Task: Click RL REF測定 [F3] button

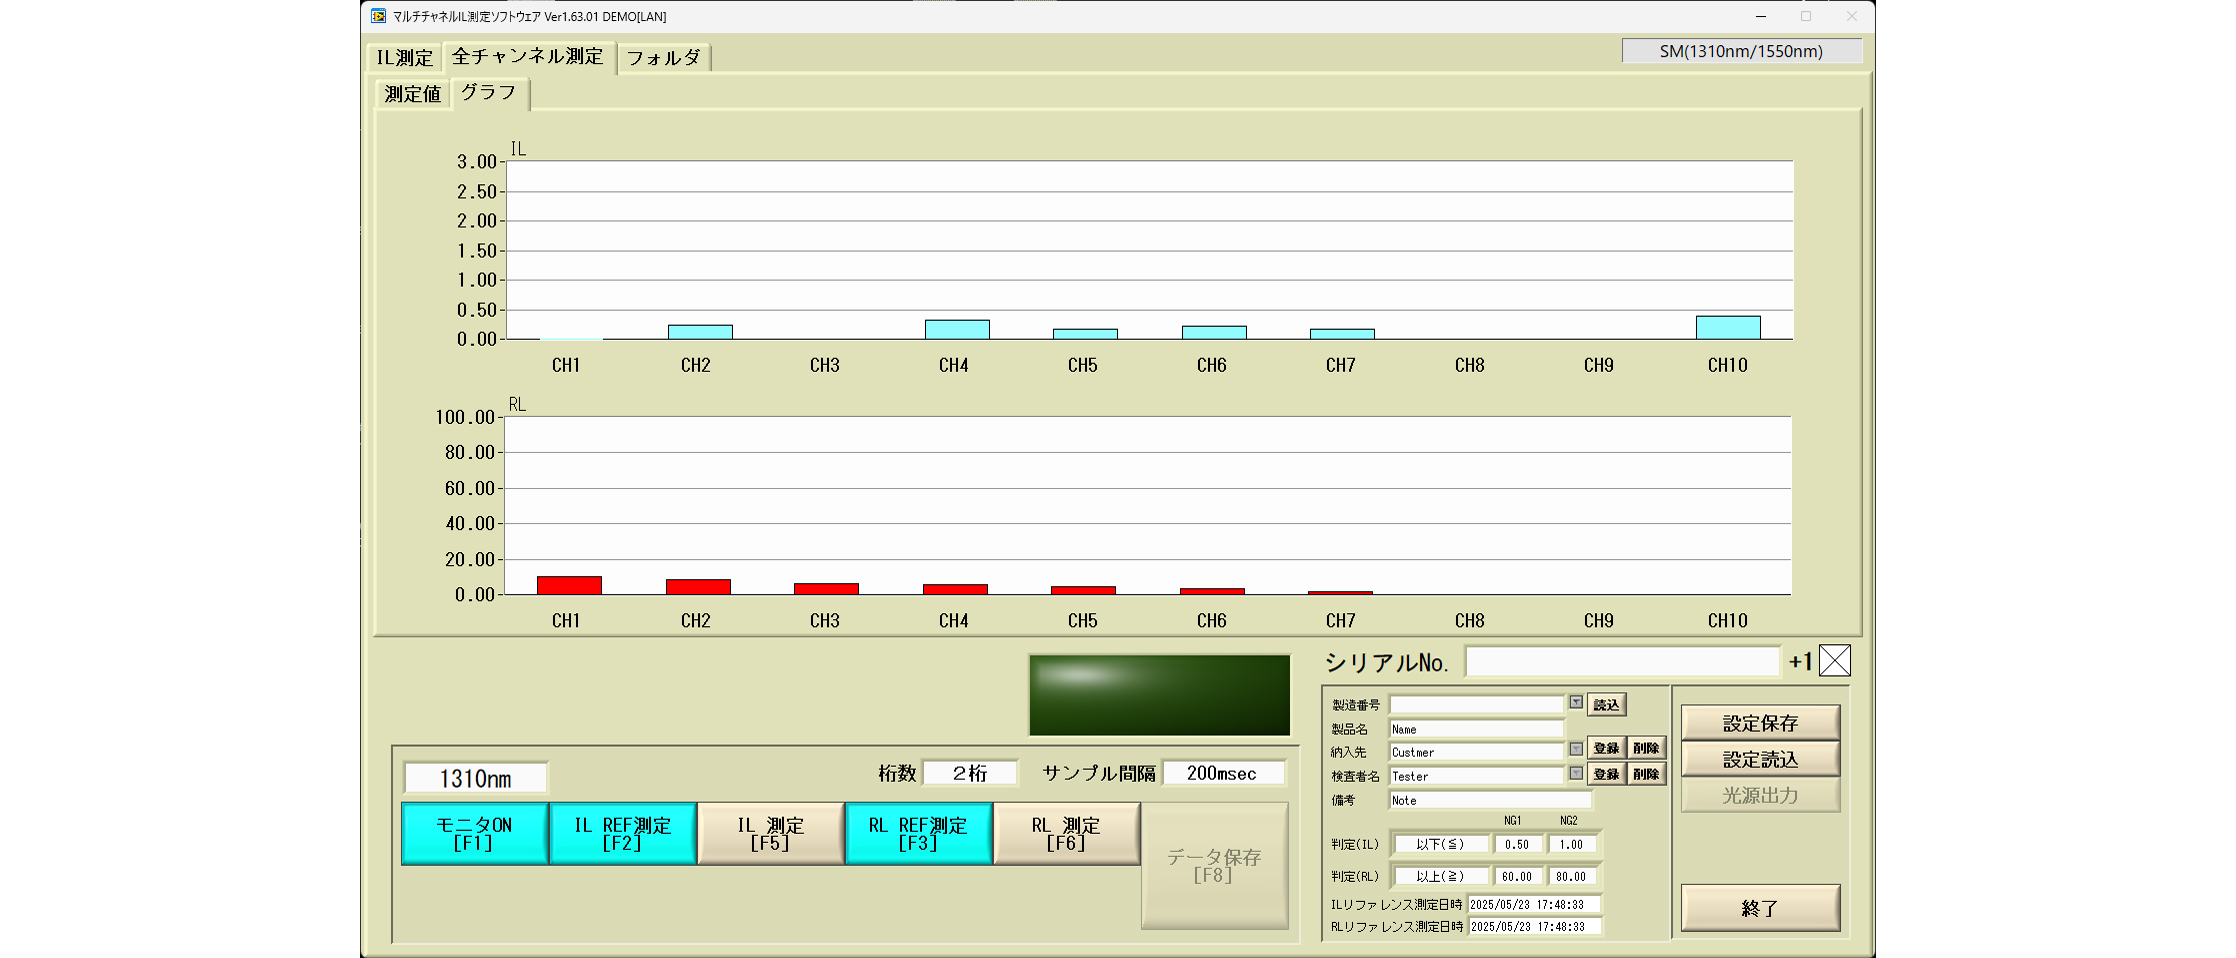Action: pyautogui.click(x=918, y=834)
